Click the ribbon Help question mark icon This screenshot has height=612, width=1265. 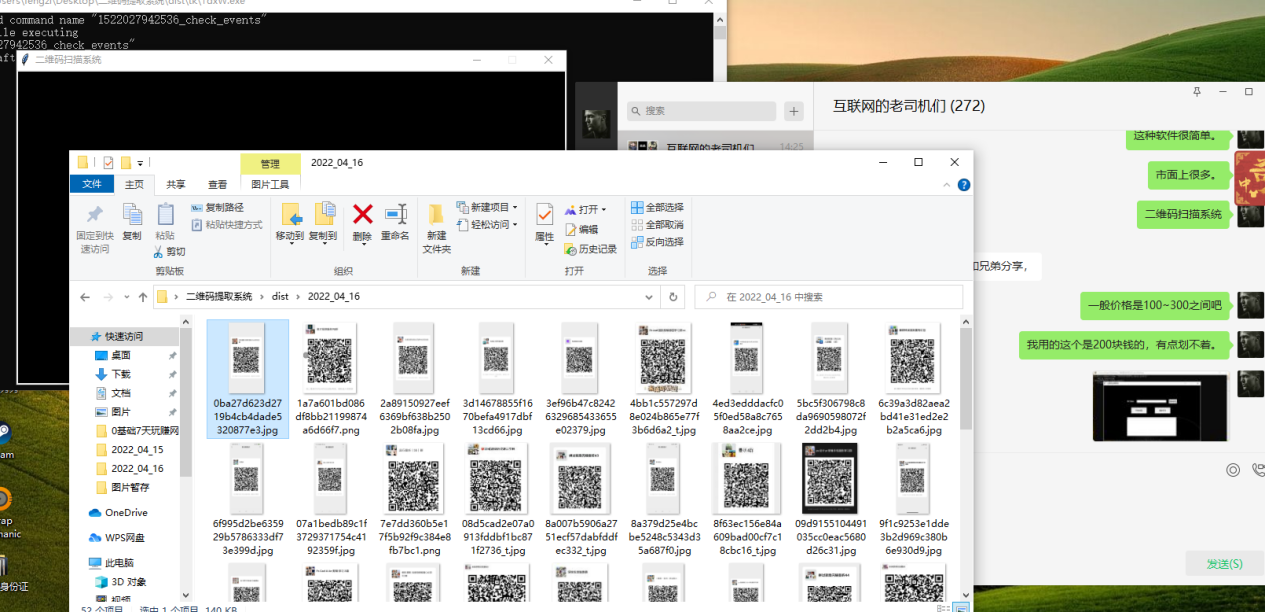pyautogui.click(x=963, y=184)
